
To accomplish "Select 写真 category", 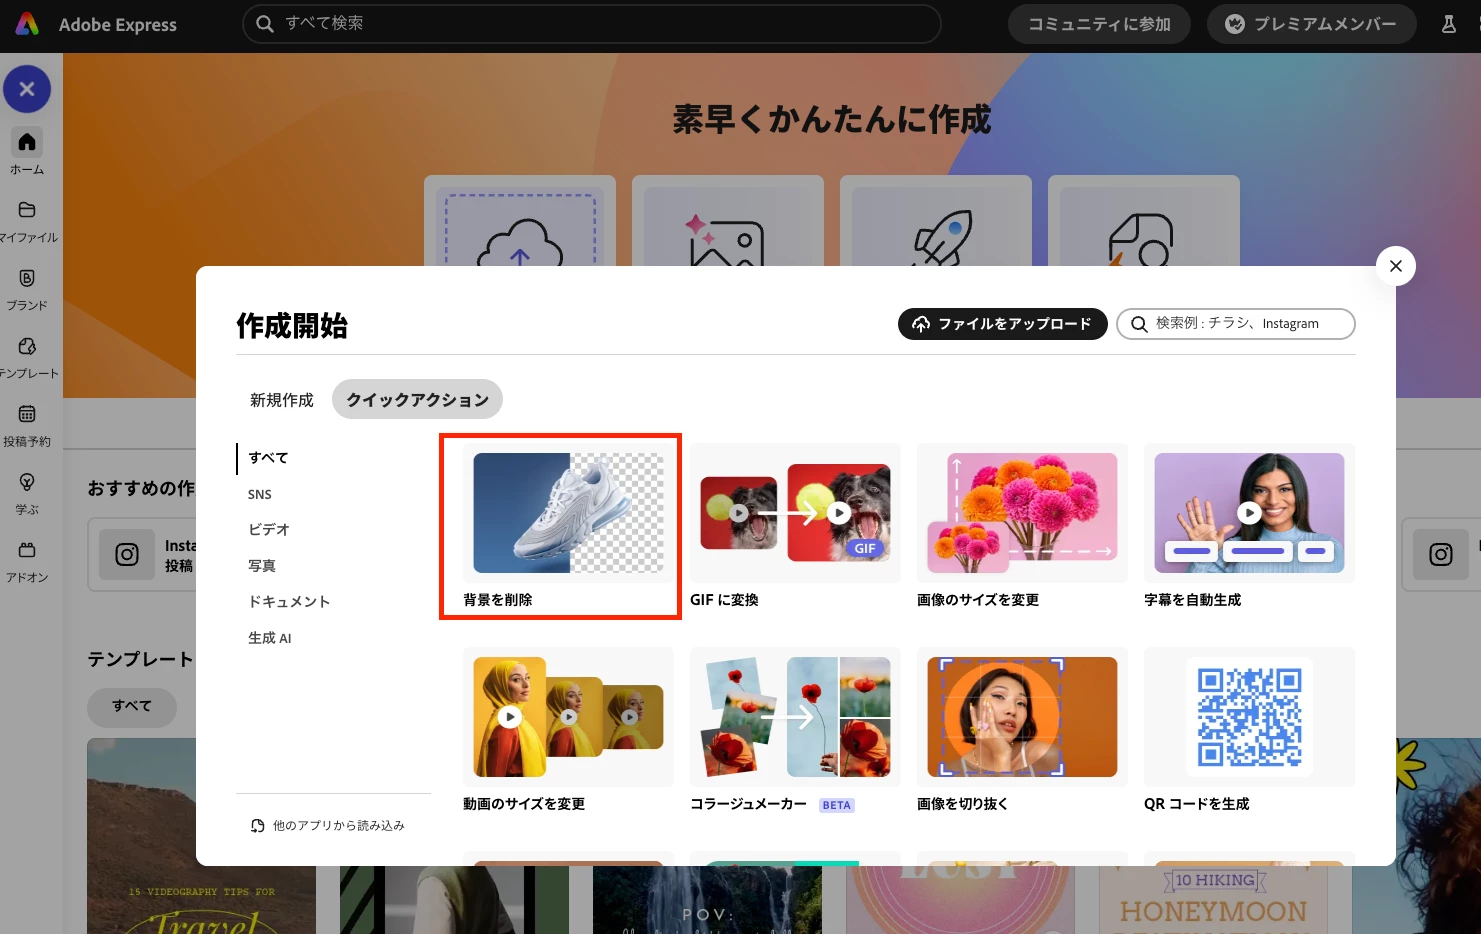I will point(262,566).
